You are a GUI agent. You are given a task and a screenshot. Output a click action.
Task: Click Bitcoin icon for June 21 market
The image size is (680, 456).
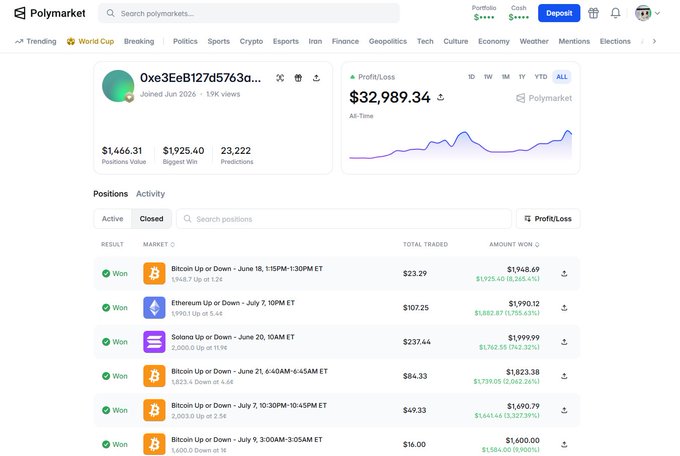tap(154, 376)
